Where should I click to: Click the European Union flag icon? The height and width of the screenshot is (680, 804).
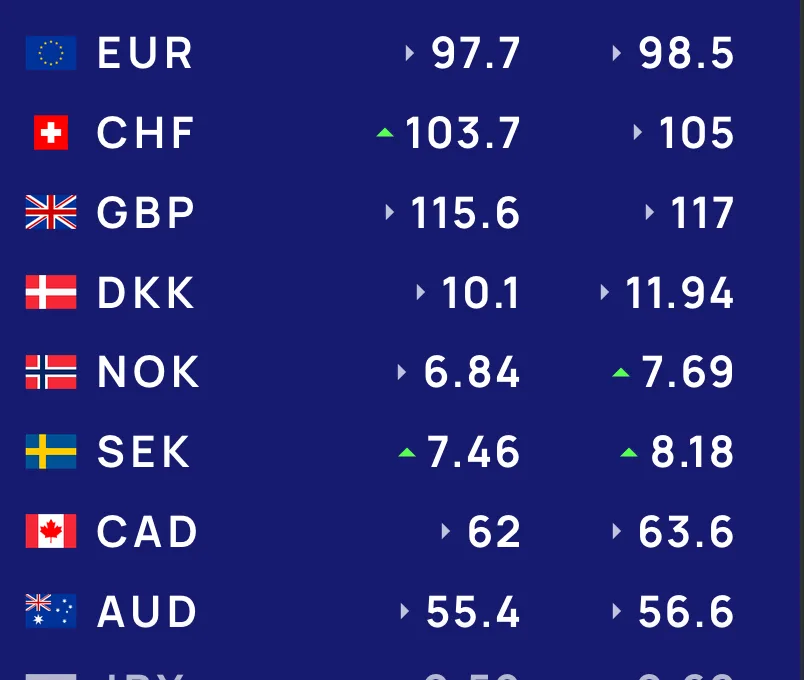click(x=51, y=53)
